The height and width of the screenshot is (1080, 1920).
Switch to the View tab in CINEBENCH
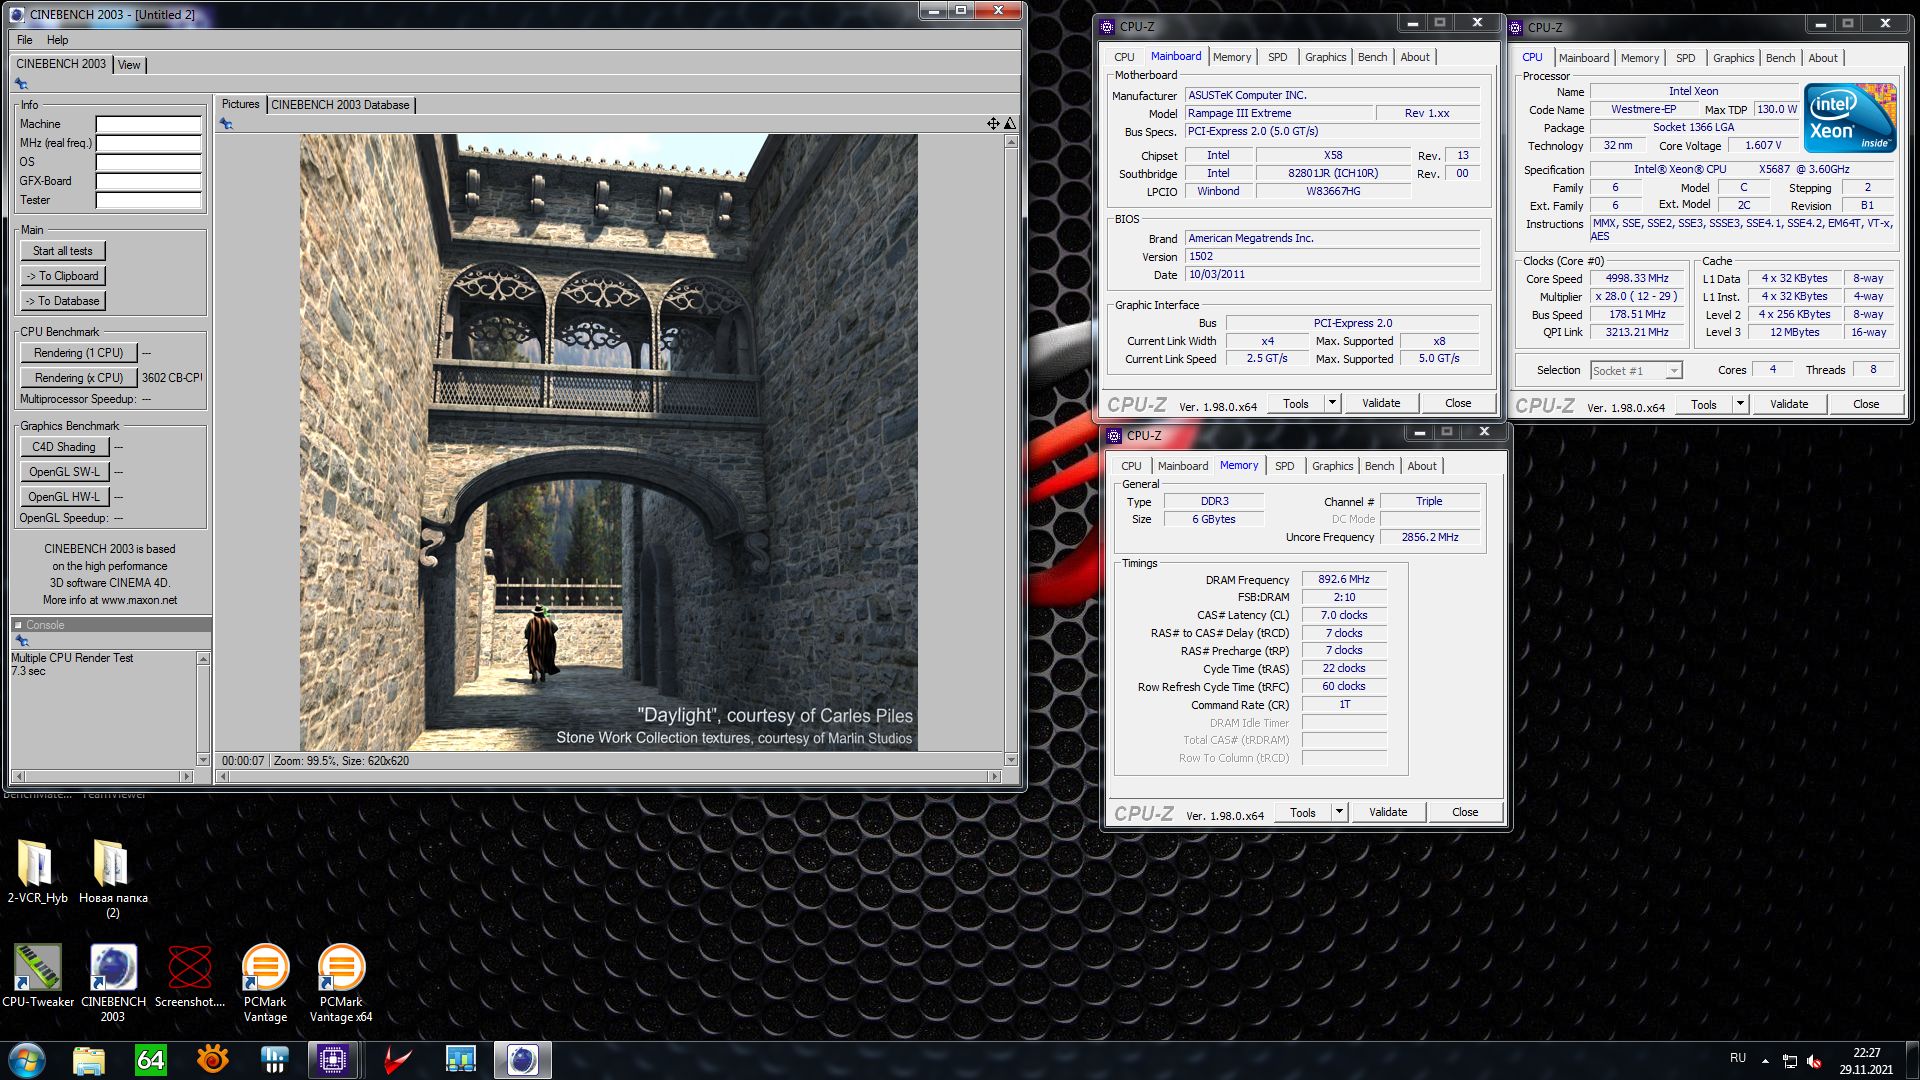click(x=129, y=65)
